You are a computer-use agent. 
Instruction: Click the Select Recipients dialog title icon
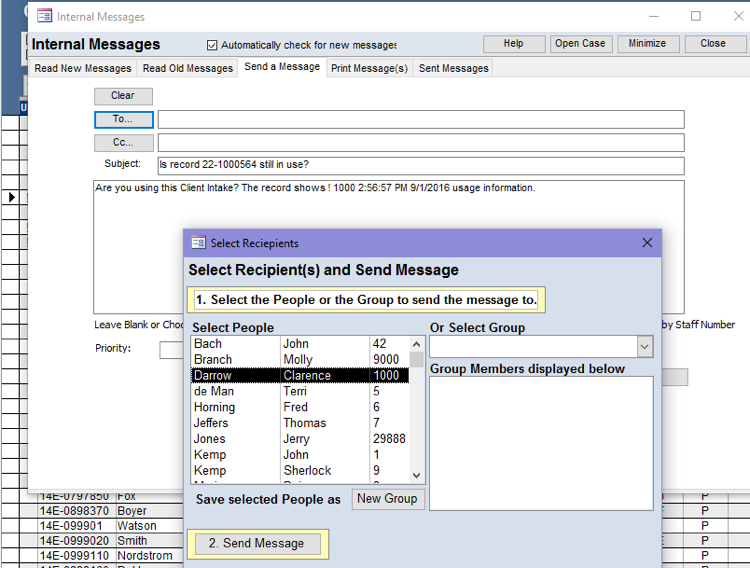click(198, 243)
